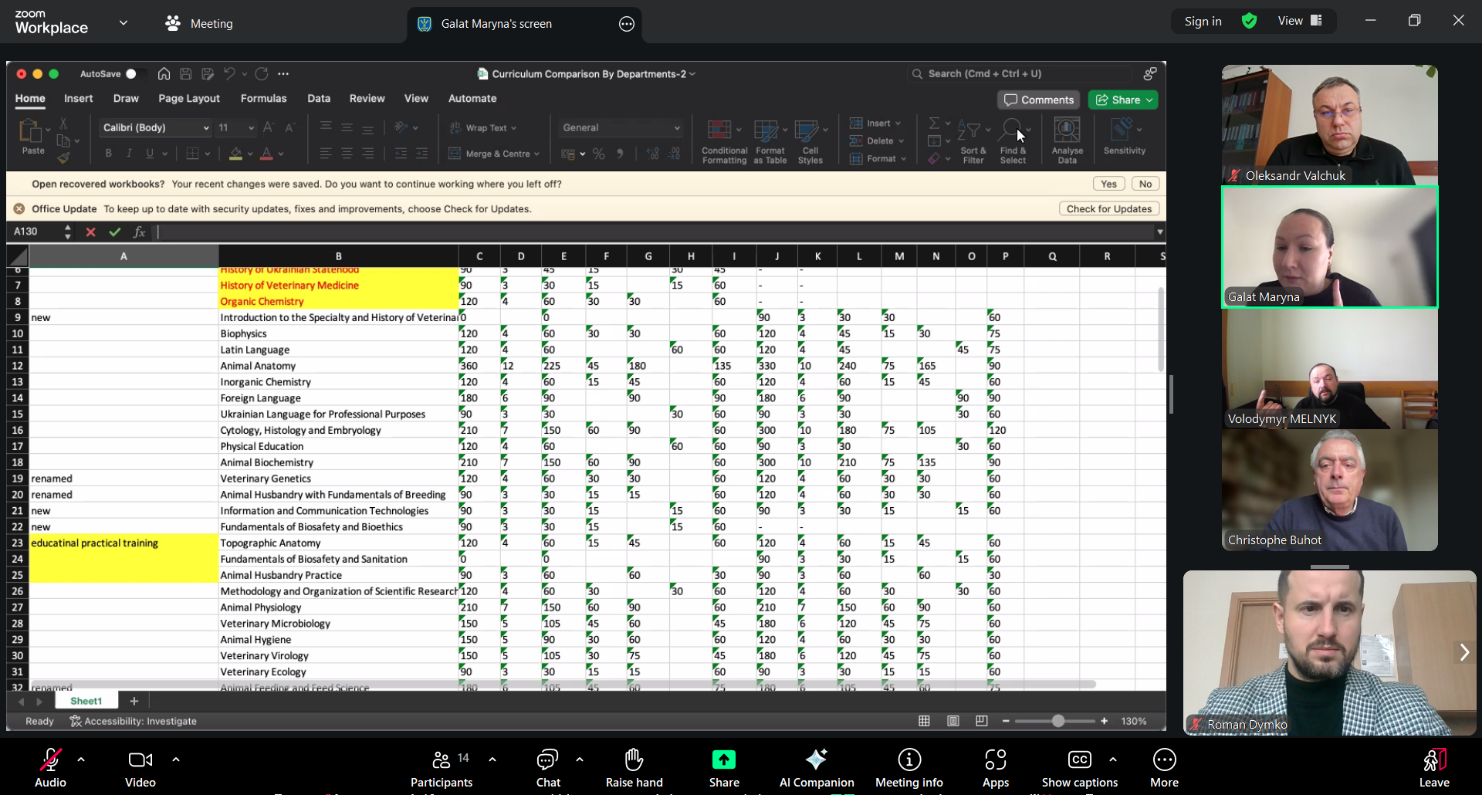Click the Sign in button
This screenshot has height=795, width=1482.
tap(1202, 21)
